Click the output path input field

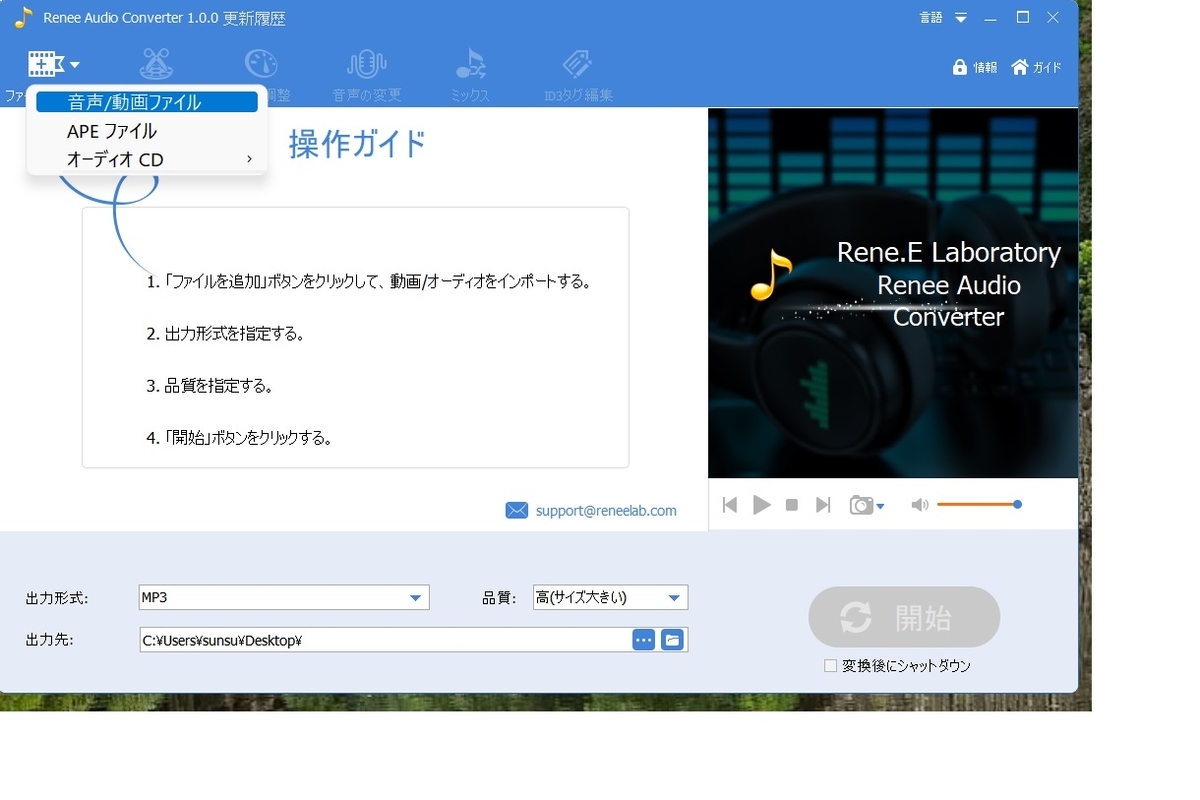point(385,640)
